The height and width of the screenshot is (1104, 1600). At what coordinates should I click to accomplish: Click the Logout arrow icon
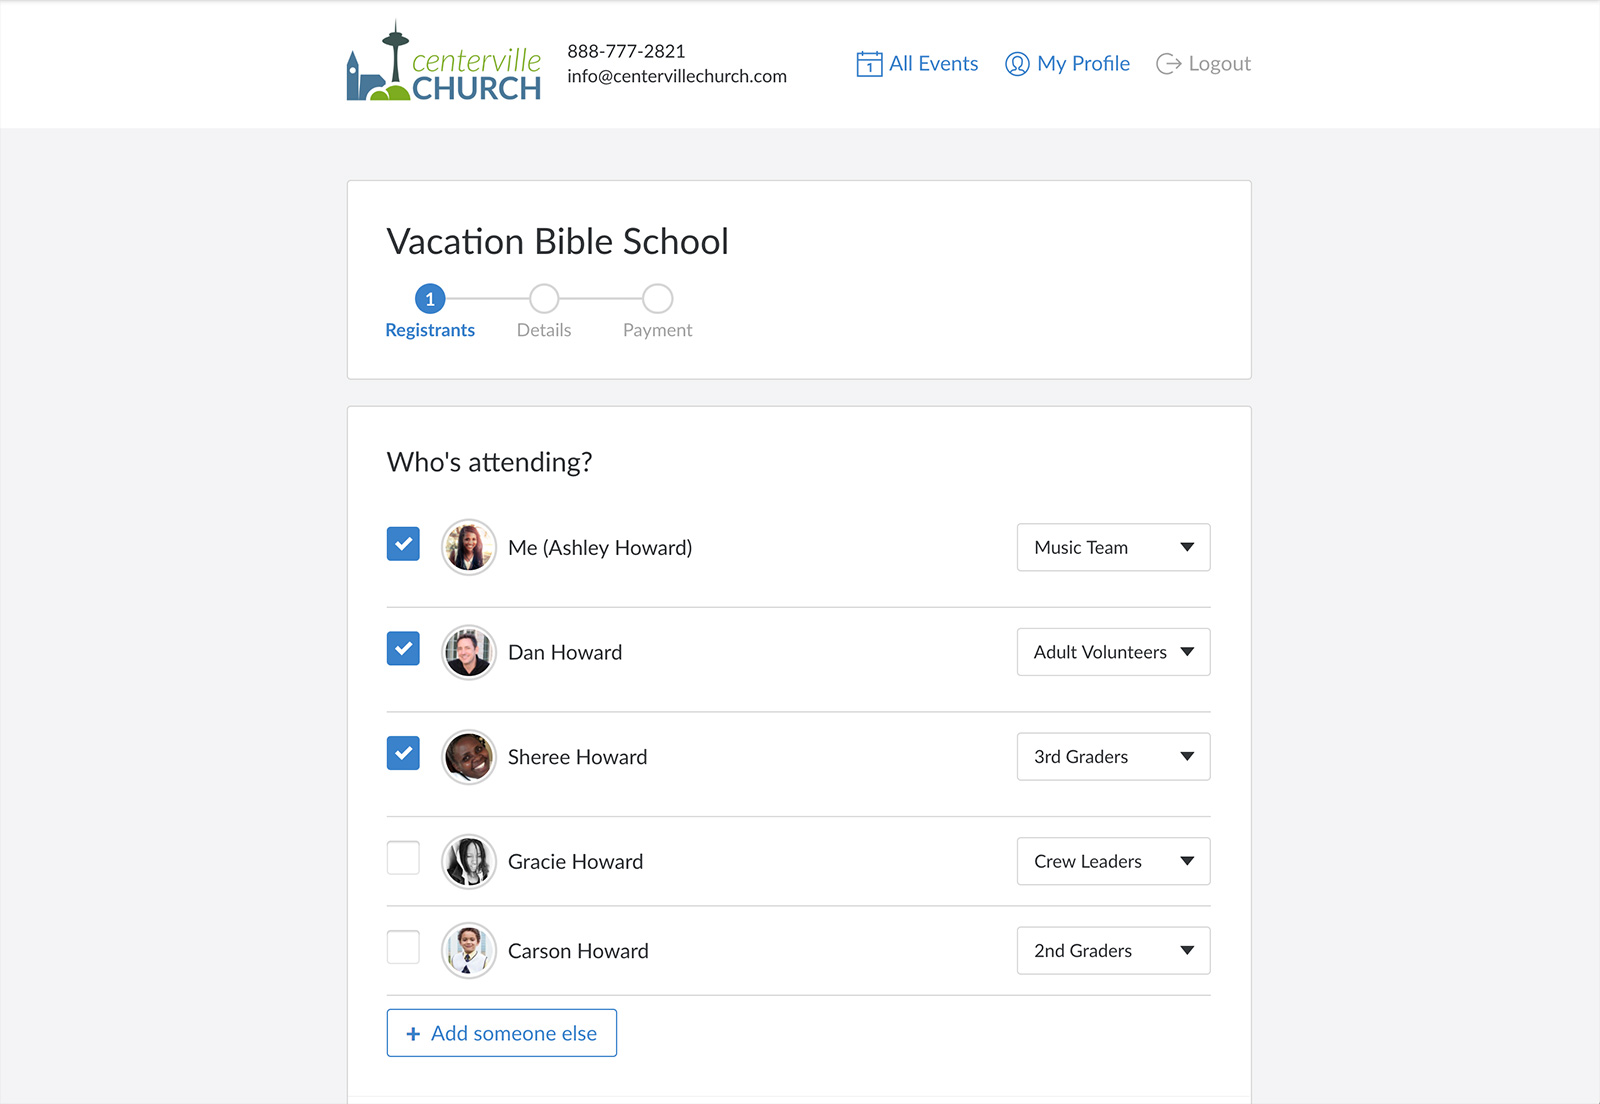coord(1168,64)
